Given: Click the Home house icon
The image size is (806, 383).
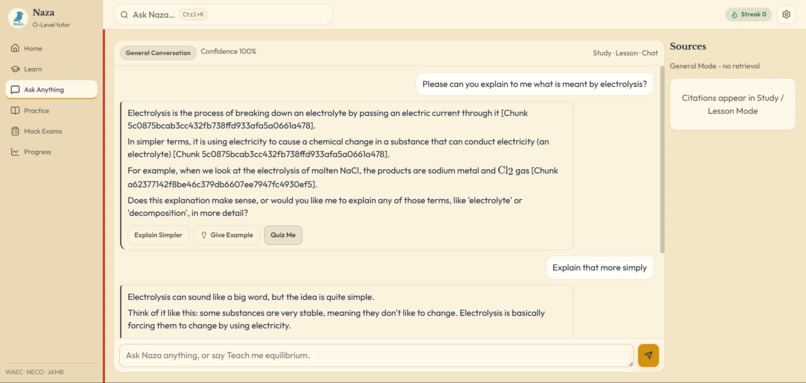Looking at the screenshot, I should (x=15, y=48).
